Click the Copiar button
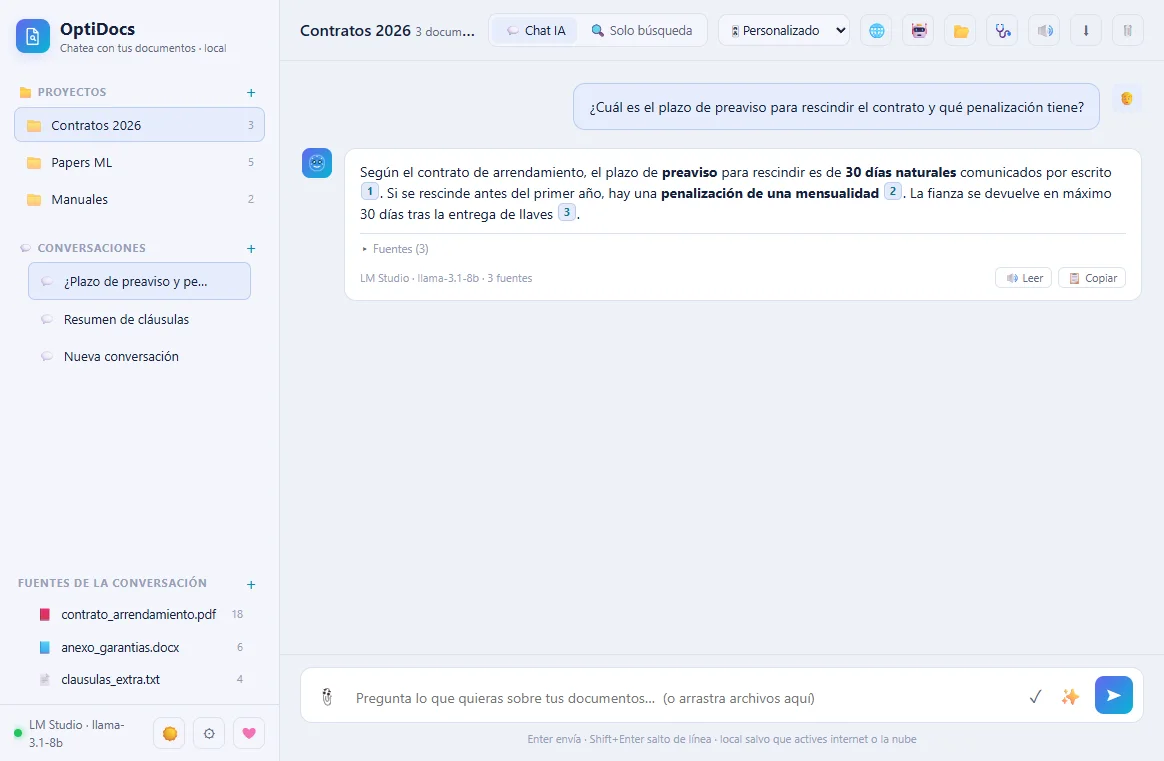This screenshot has width=1164, height=761. tap(1092, 278)
